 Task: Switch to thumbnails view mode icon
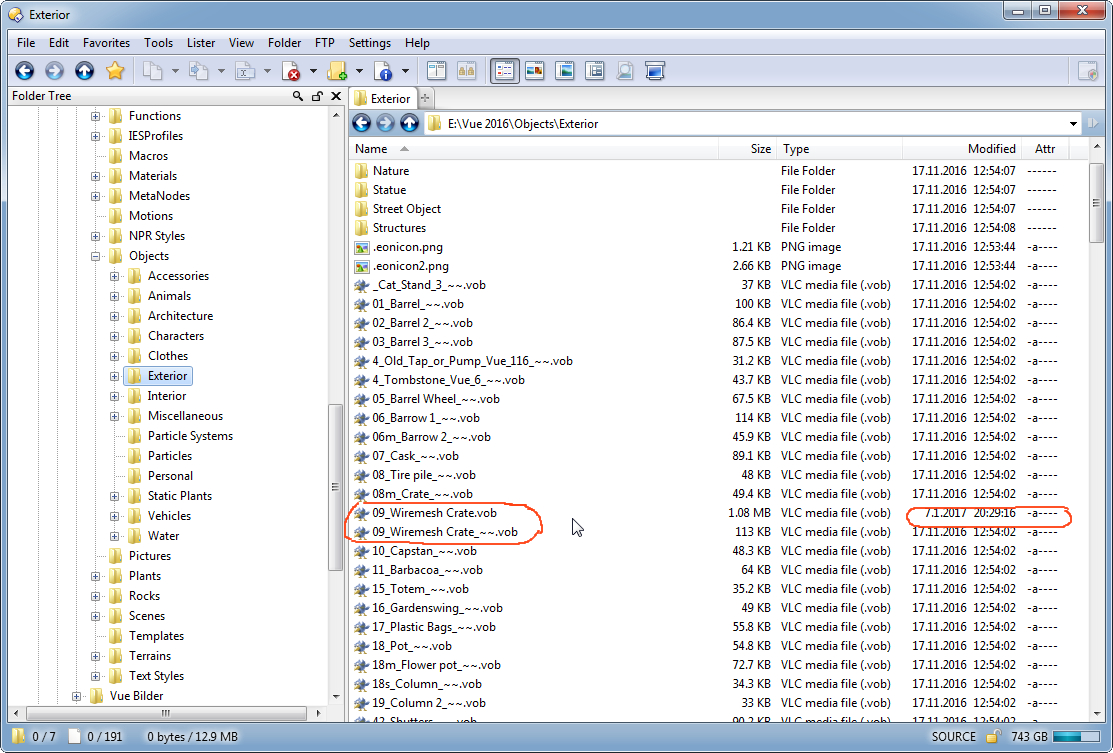(x=534, y=71)
